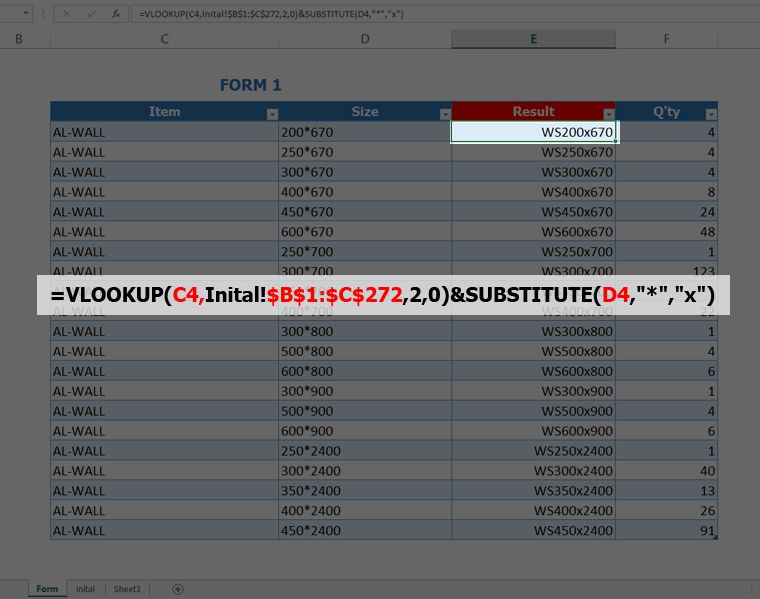Select quantity cell 13
This screenshot has width=760, height=599.
click(x=666, y=490)
